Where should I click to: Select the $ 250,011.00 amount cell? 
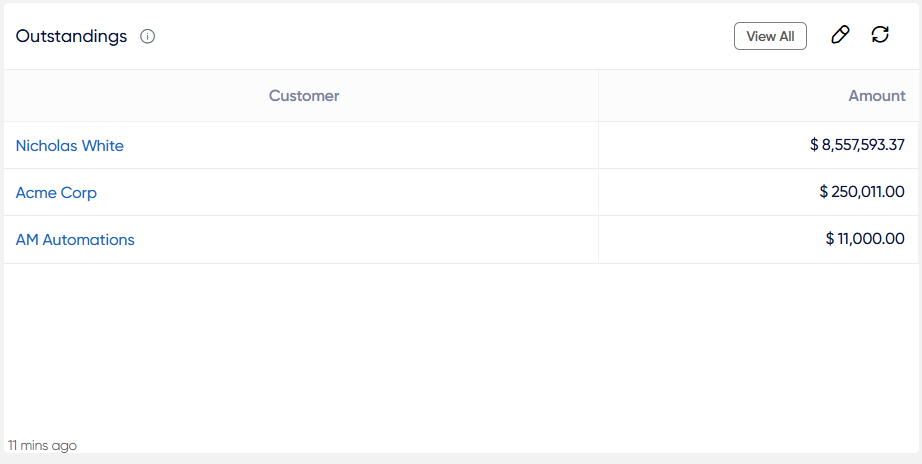click(759, 192)
